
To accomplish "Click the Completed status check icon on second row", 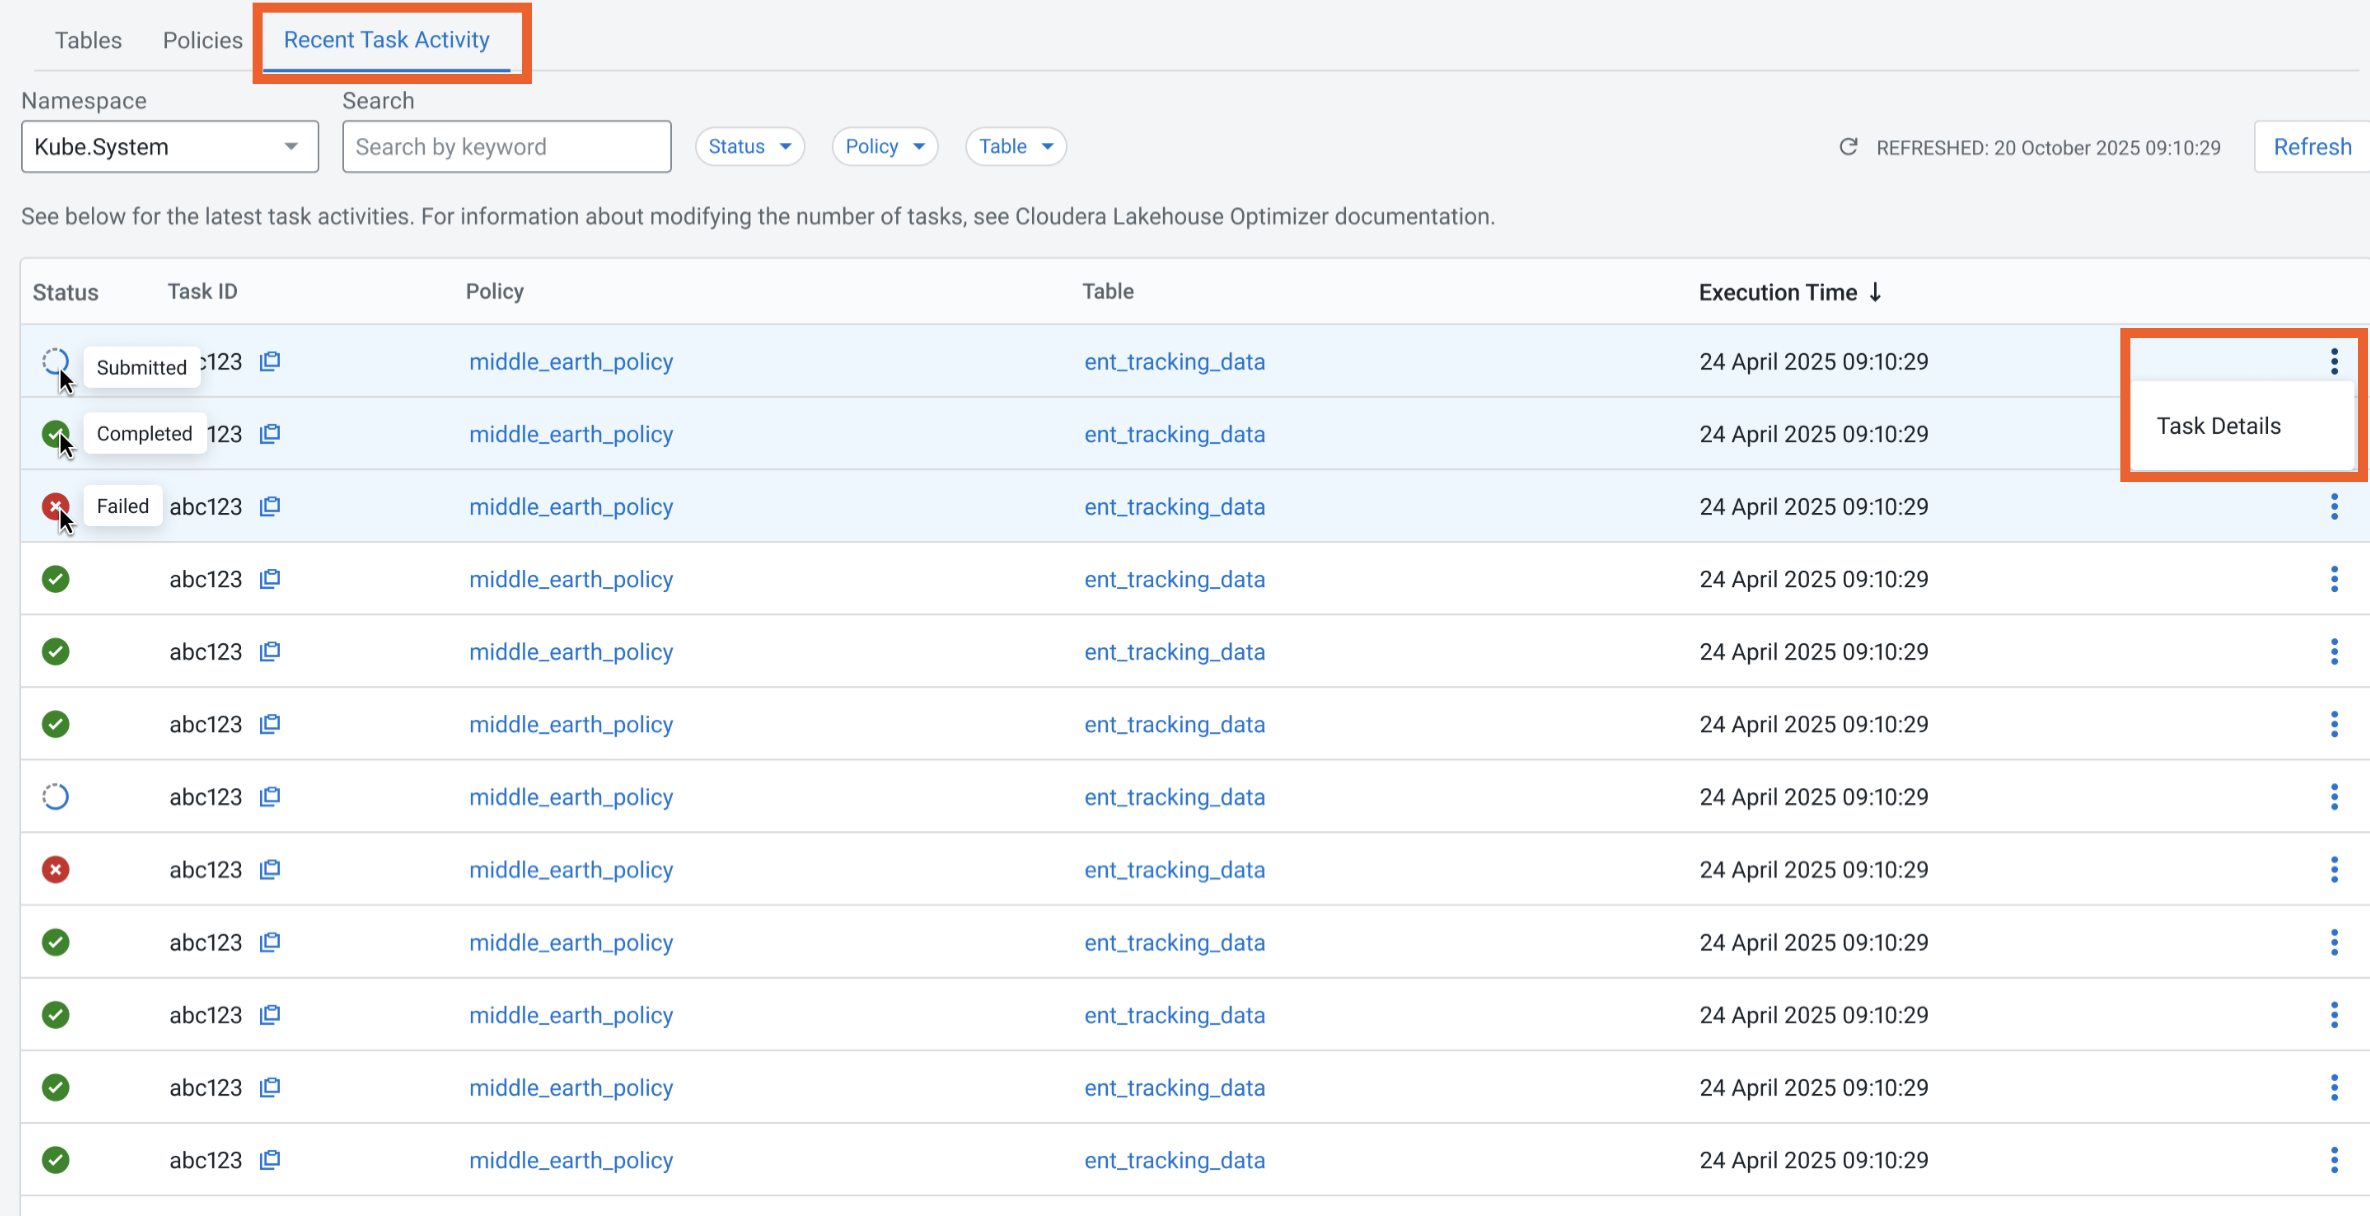I will click(55, 434).
